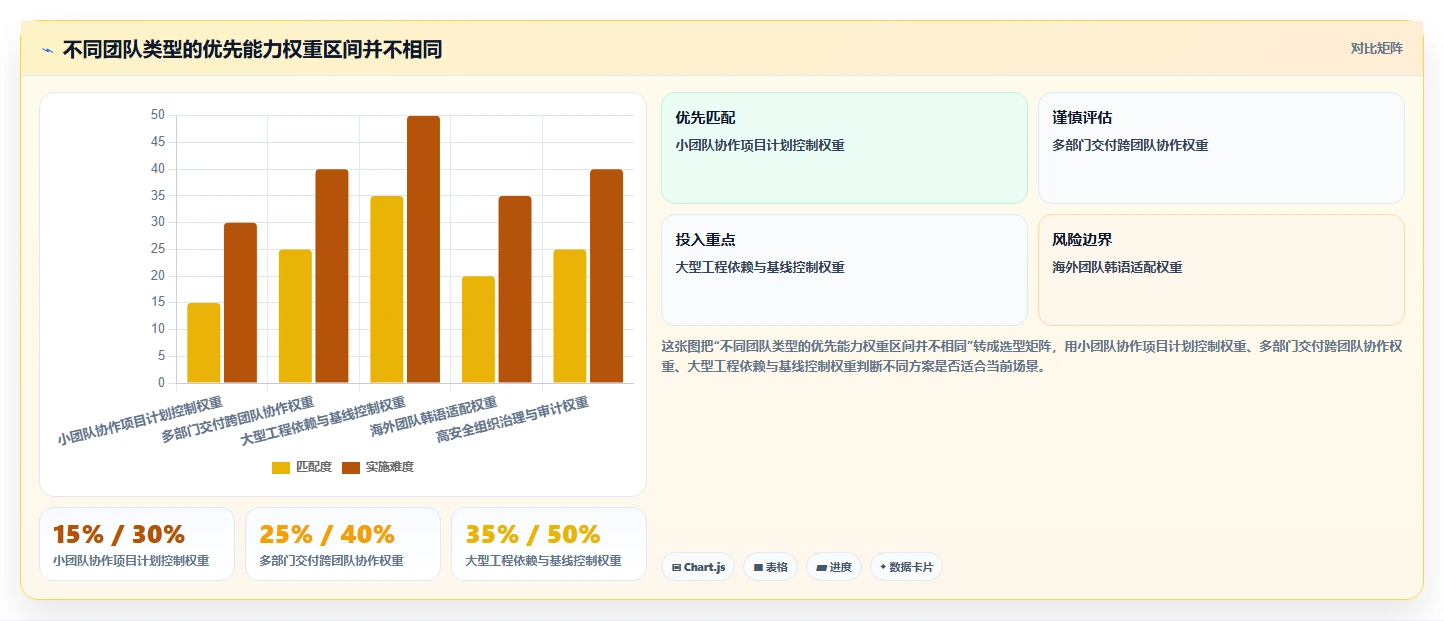This screenshot has height=621, width=1444.
Task: Select the Chart.js tag chip
Action: tap(698, 567)
